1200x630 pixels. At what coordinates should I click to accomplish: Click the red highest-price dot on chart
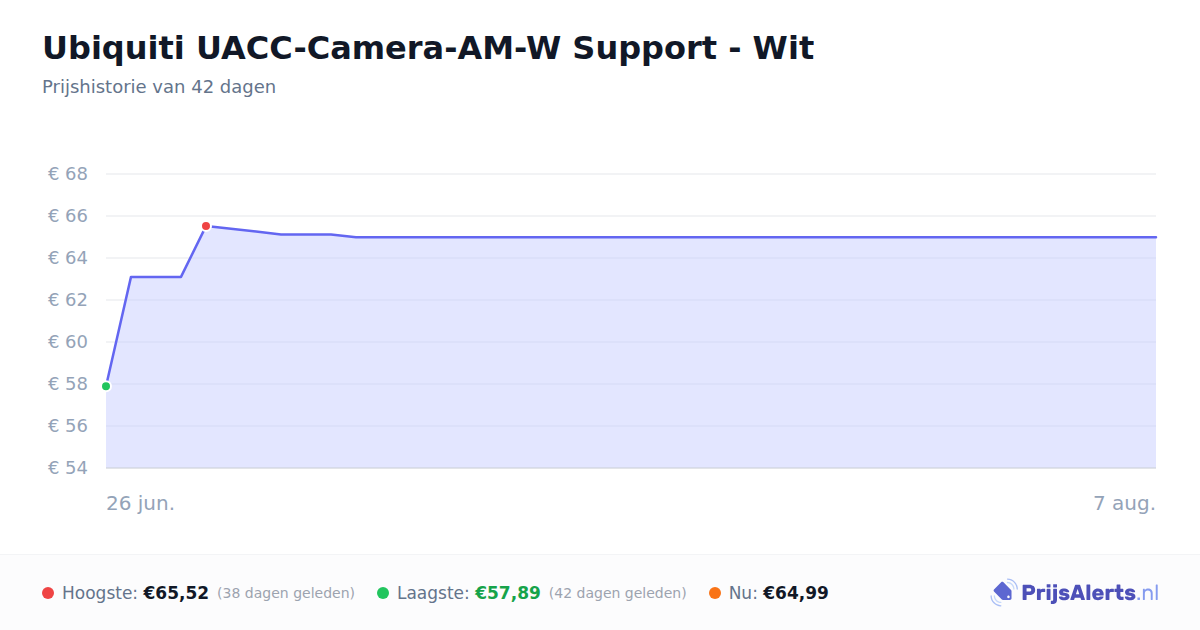206,226
